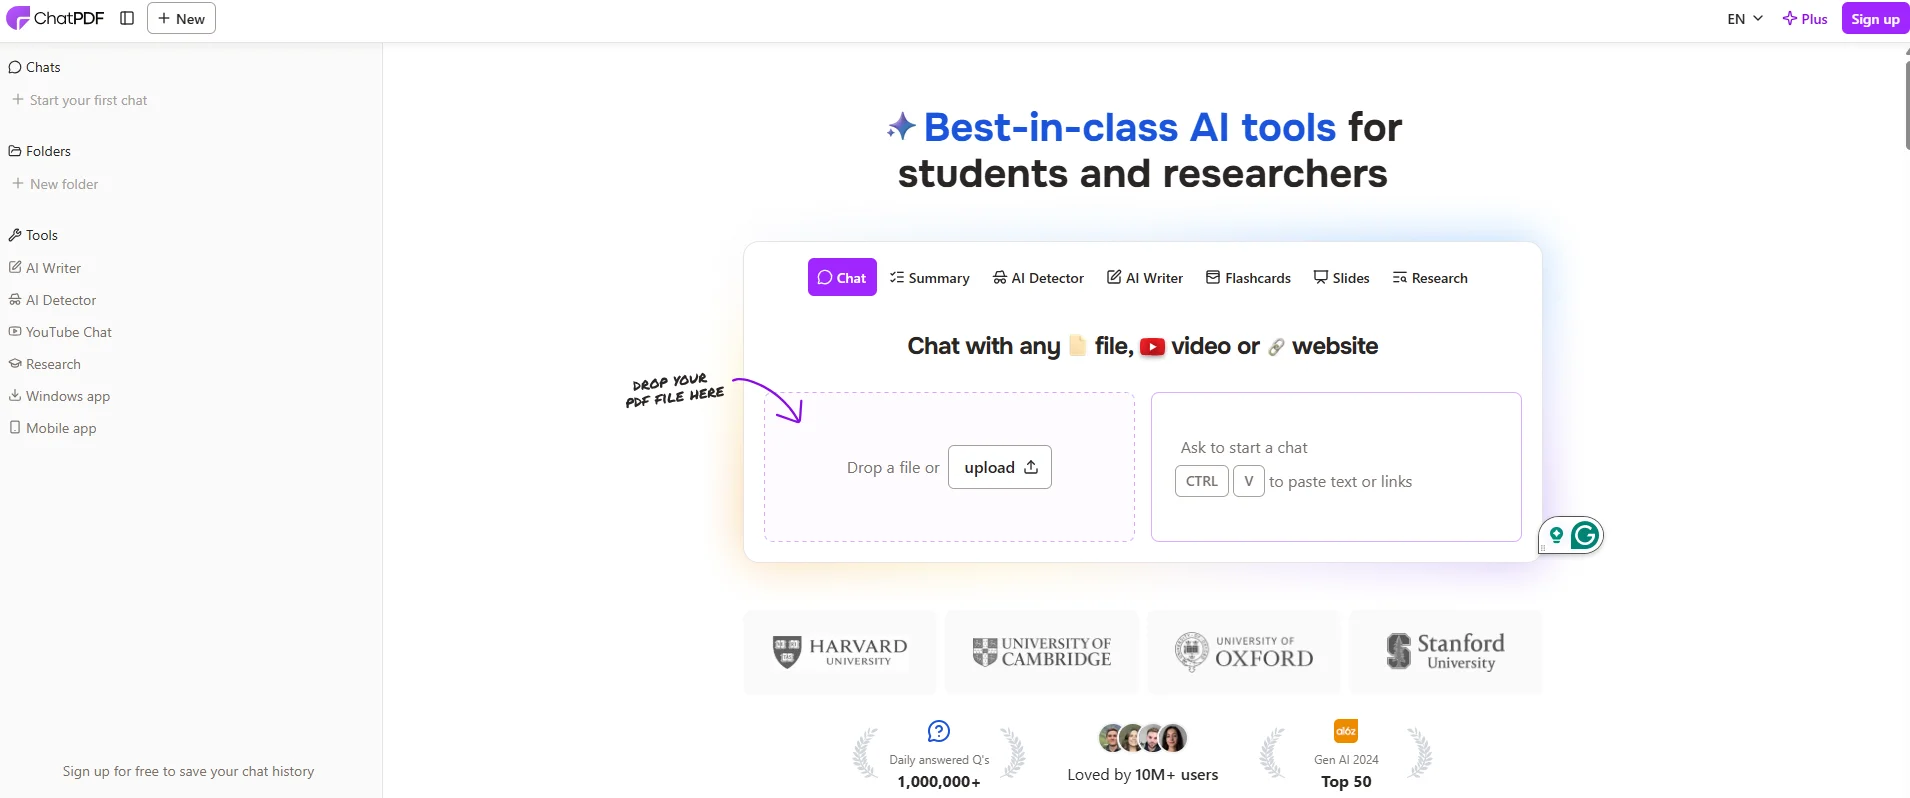Viewport: 1910px width, 798px height.
Task: Open the Grammarly extension icon
Action: [x=1584, y=536]
